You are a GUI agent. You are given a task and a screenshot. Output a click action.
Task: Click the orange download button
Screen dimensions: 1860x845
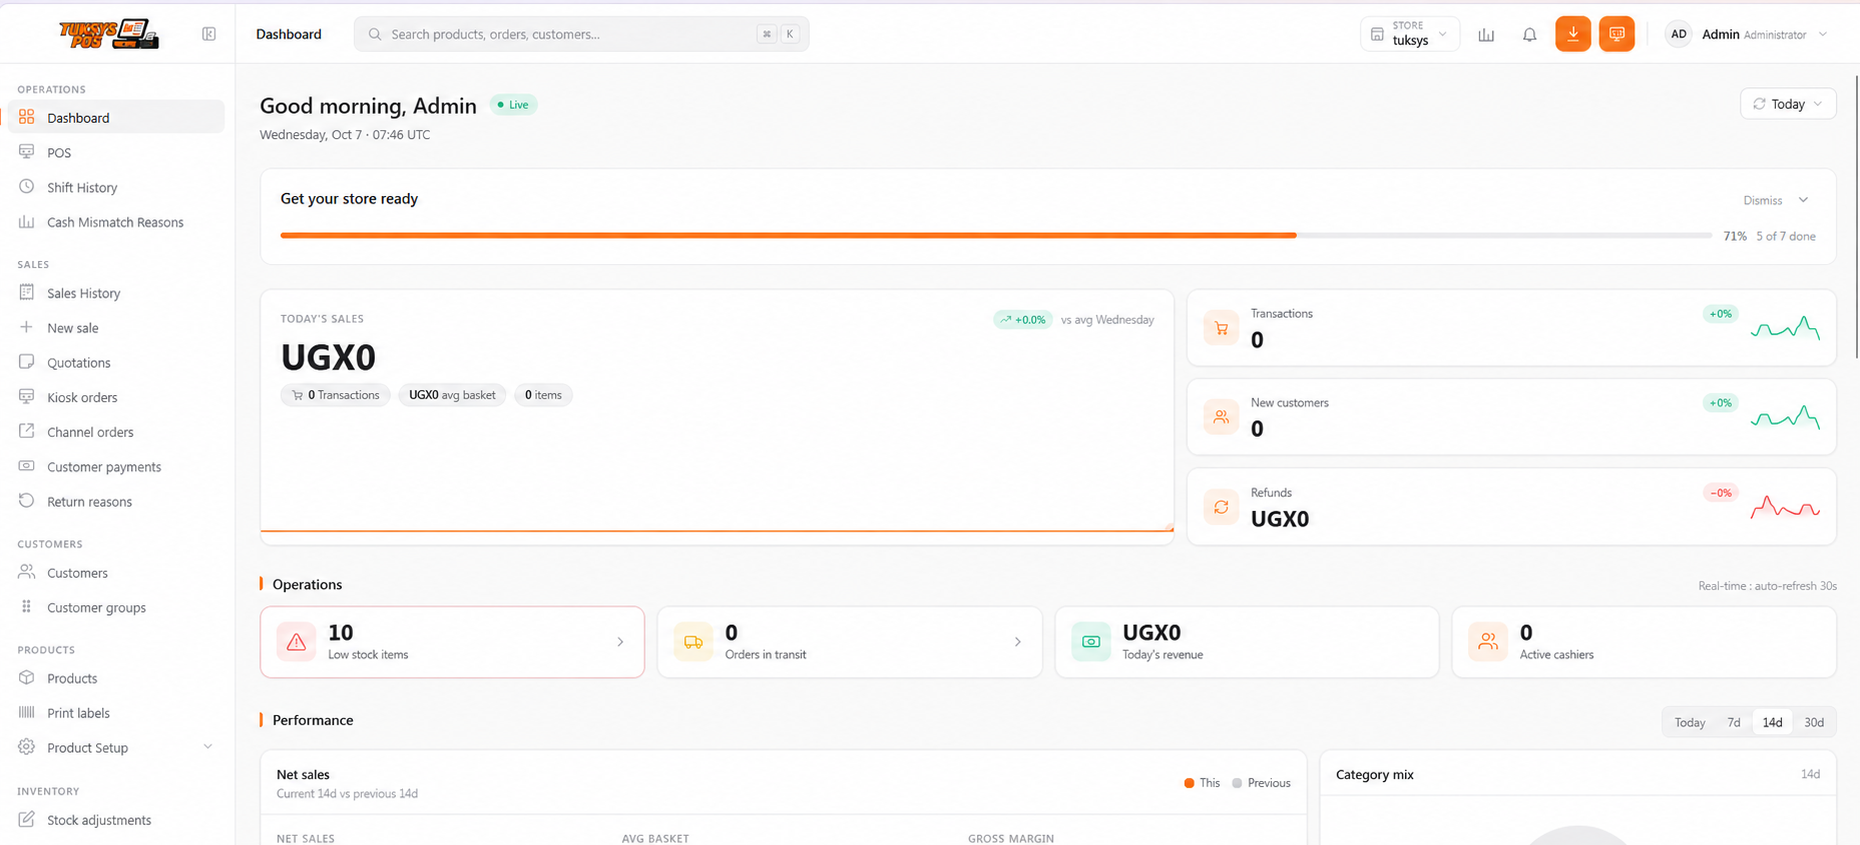[x=1573, y=34]
